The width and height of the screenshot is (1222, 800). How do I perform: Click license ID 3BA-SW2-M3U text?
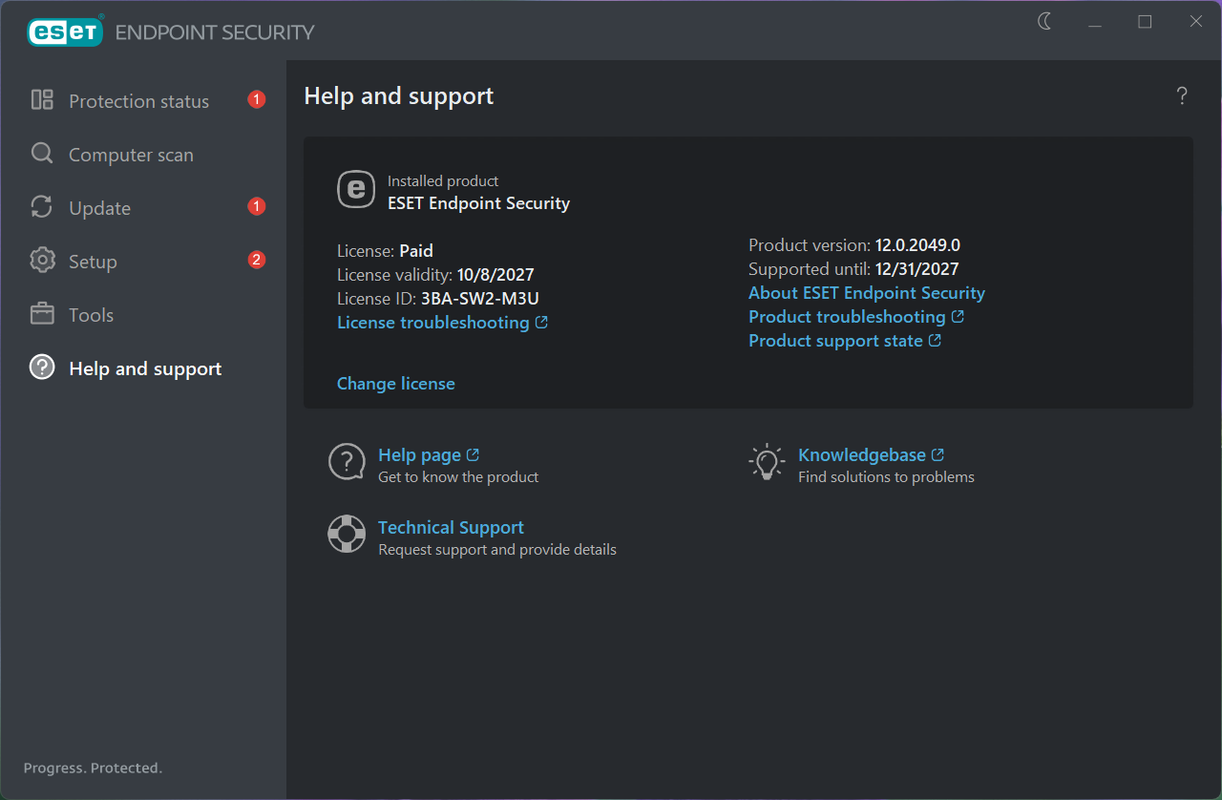coord(480,298)
